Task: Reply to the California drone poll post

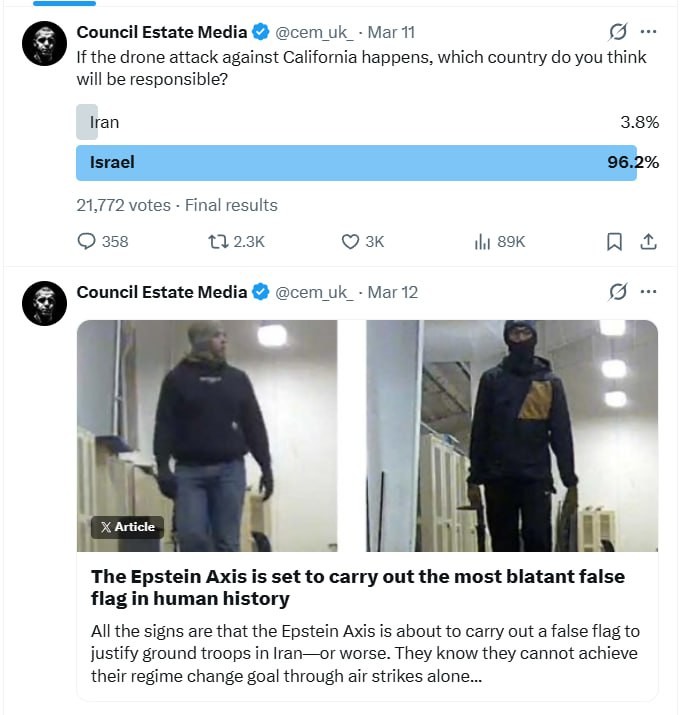Action: (x=88, y=241)
